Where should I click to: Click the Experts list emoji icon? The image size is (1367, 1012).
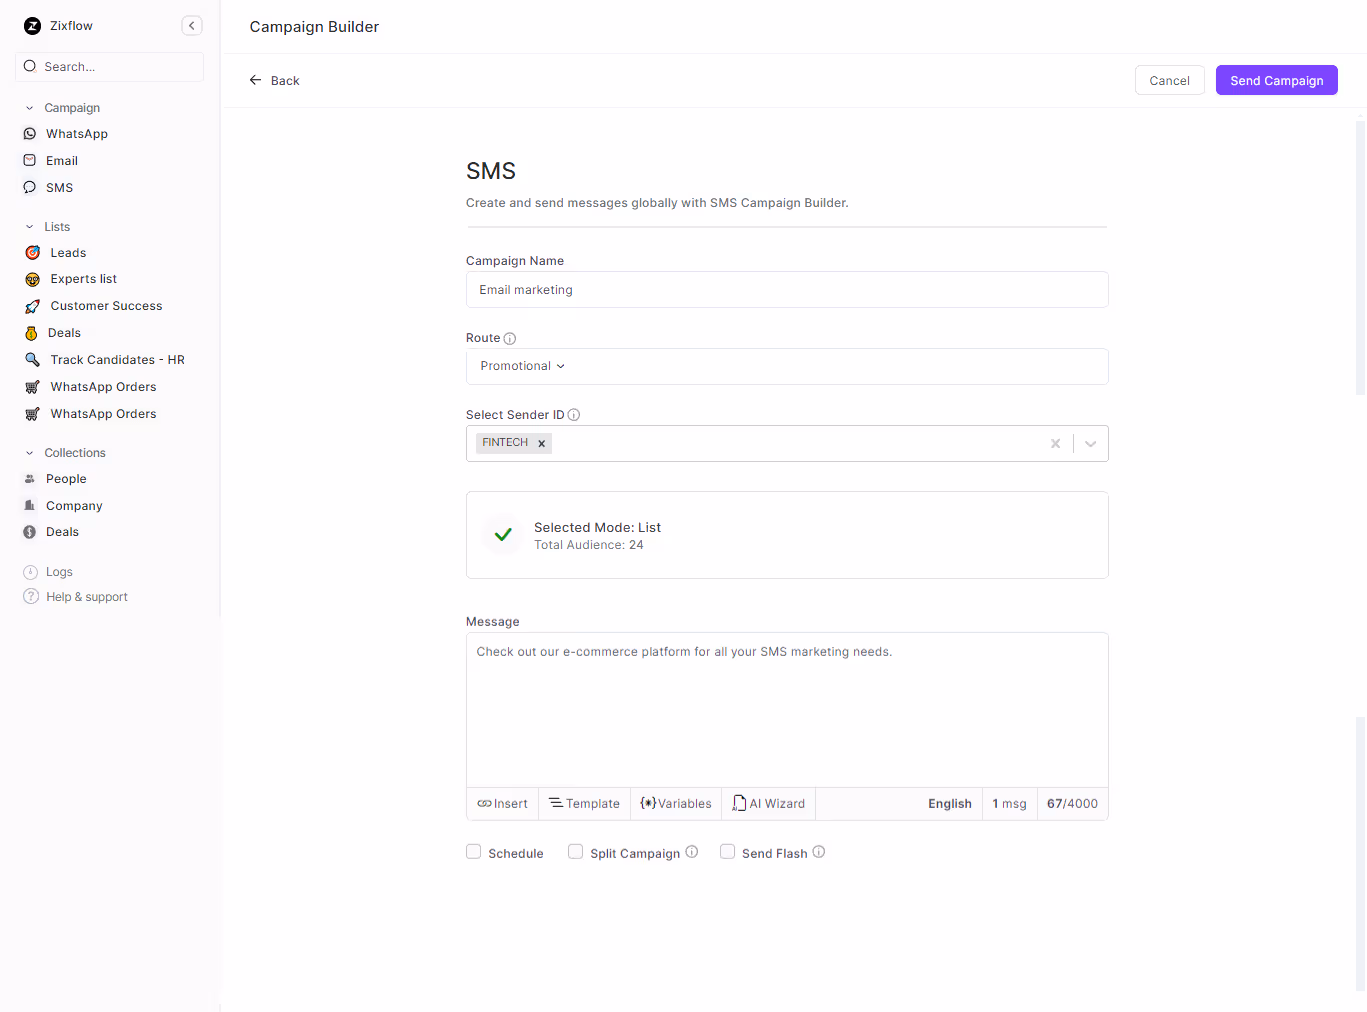point(32,279)
